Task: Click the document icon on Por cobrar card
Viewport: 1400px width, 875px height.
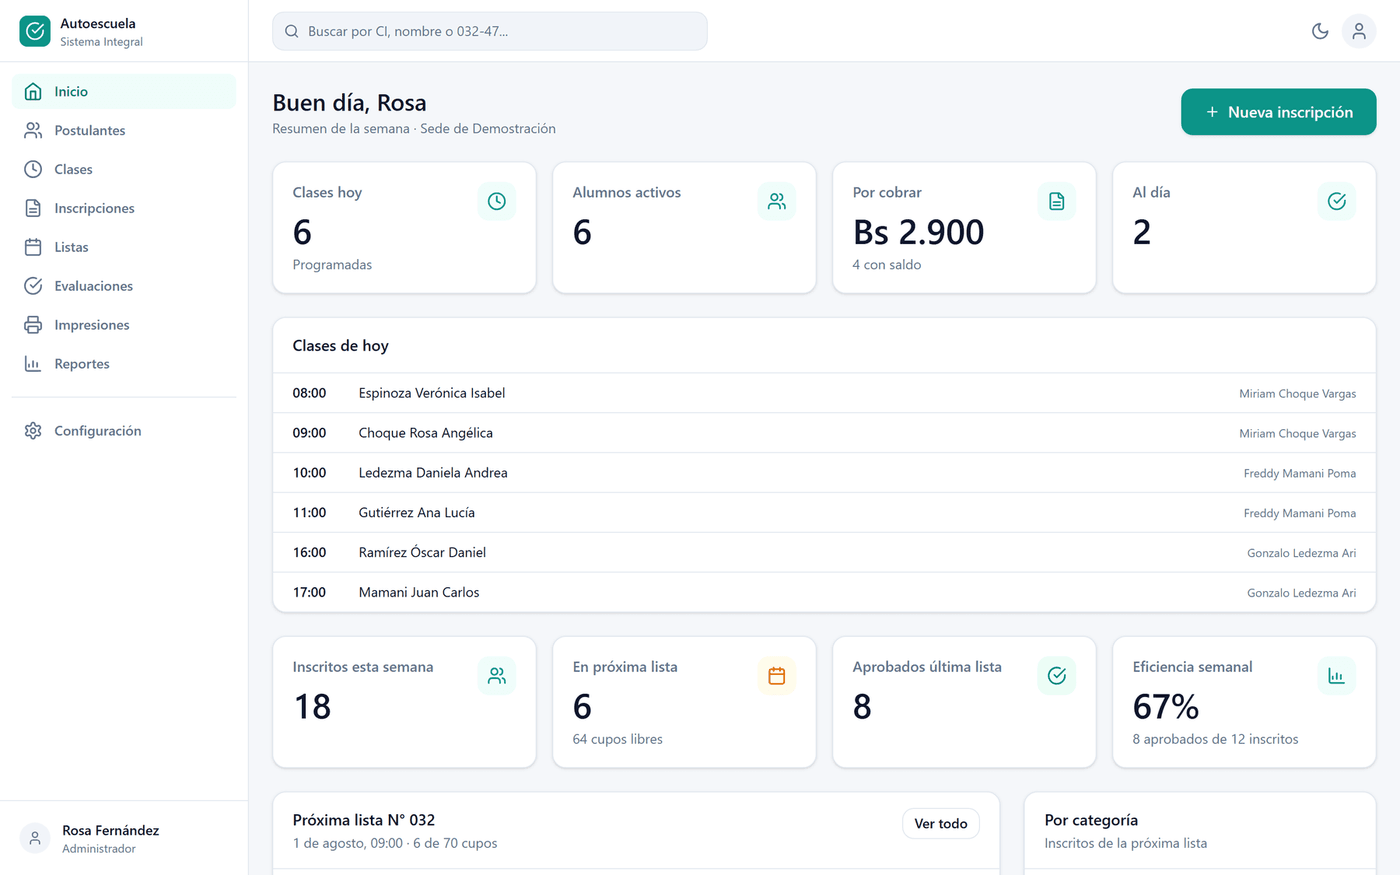Action: point(1057,201)
